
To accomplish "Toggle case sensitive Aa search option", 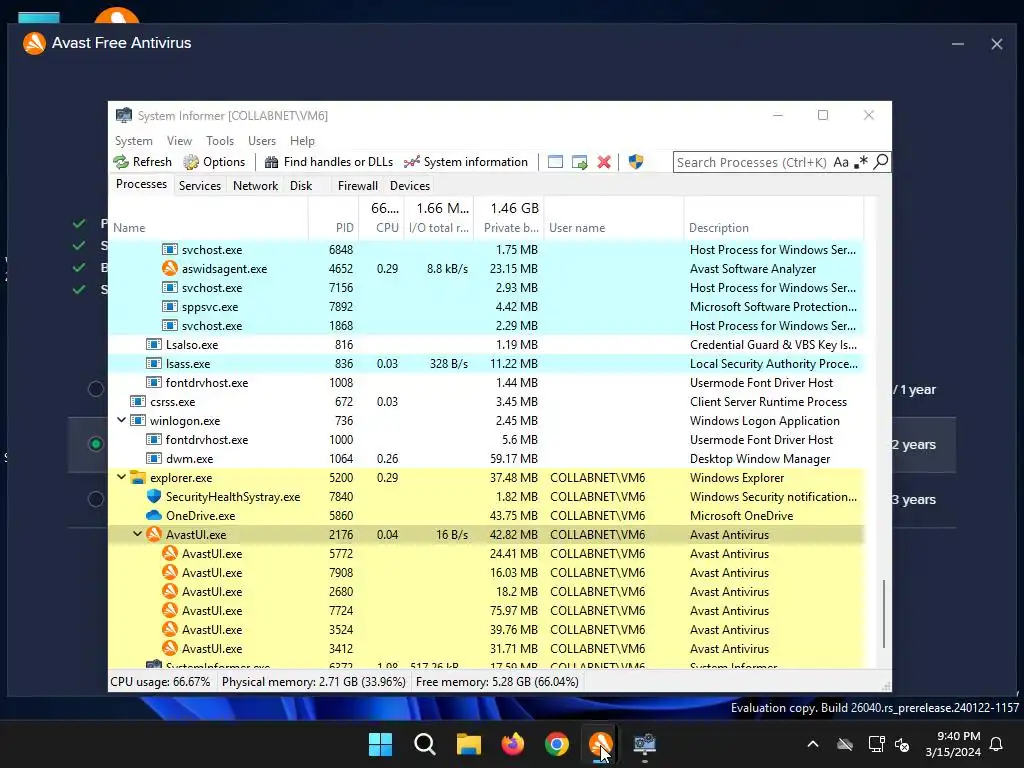I will [841, 162].
